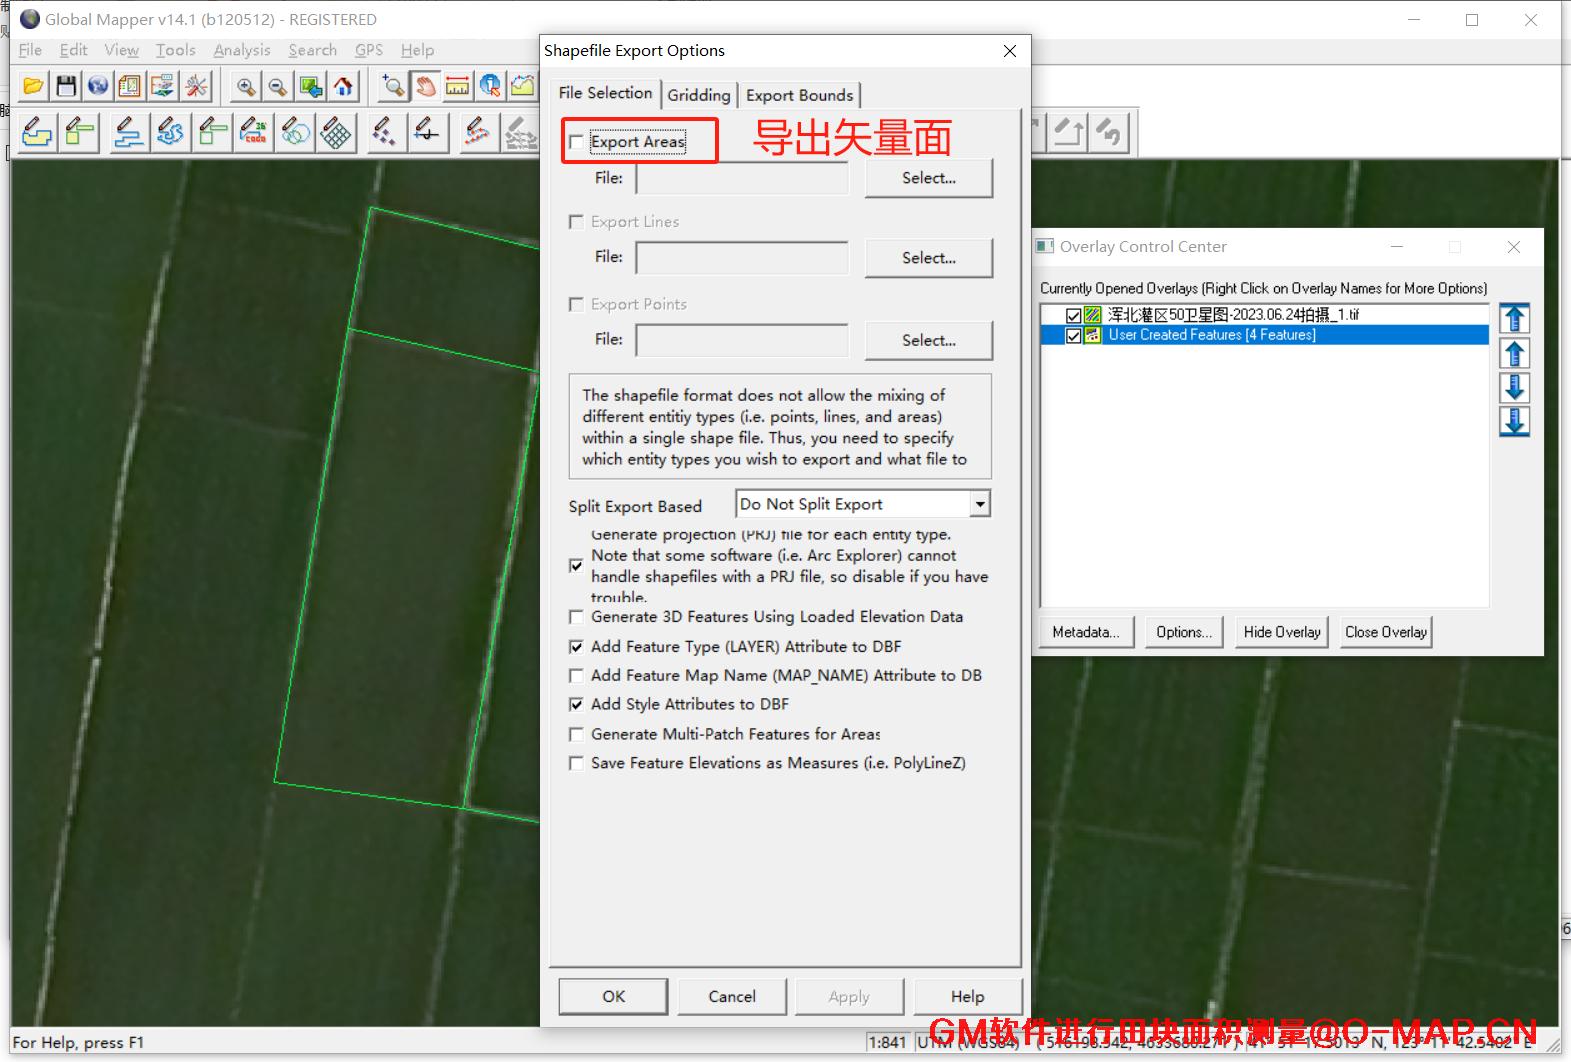Viewport: 1571px width, 1062px height.
Task: Click the COGO input tool icon
Action: click(x=254, y=132)
